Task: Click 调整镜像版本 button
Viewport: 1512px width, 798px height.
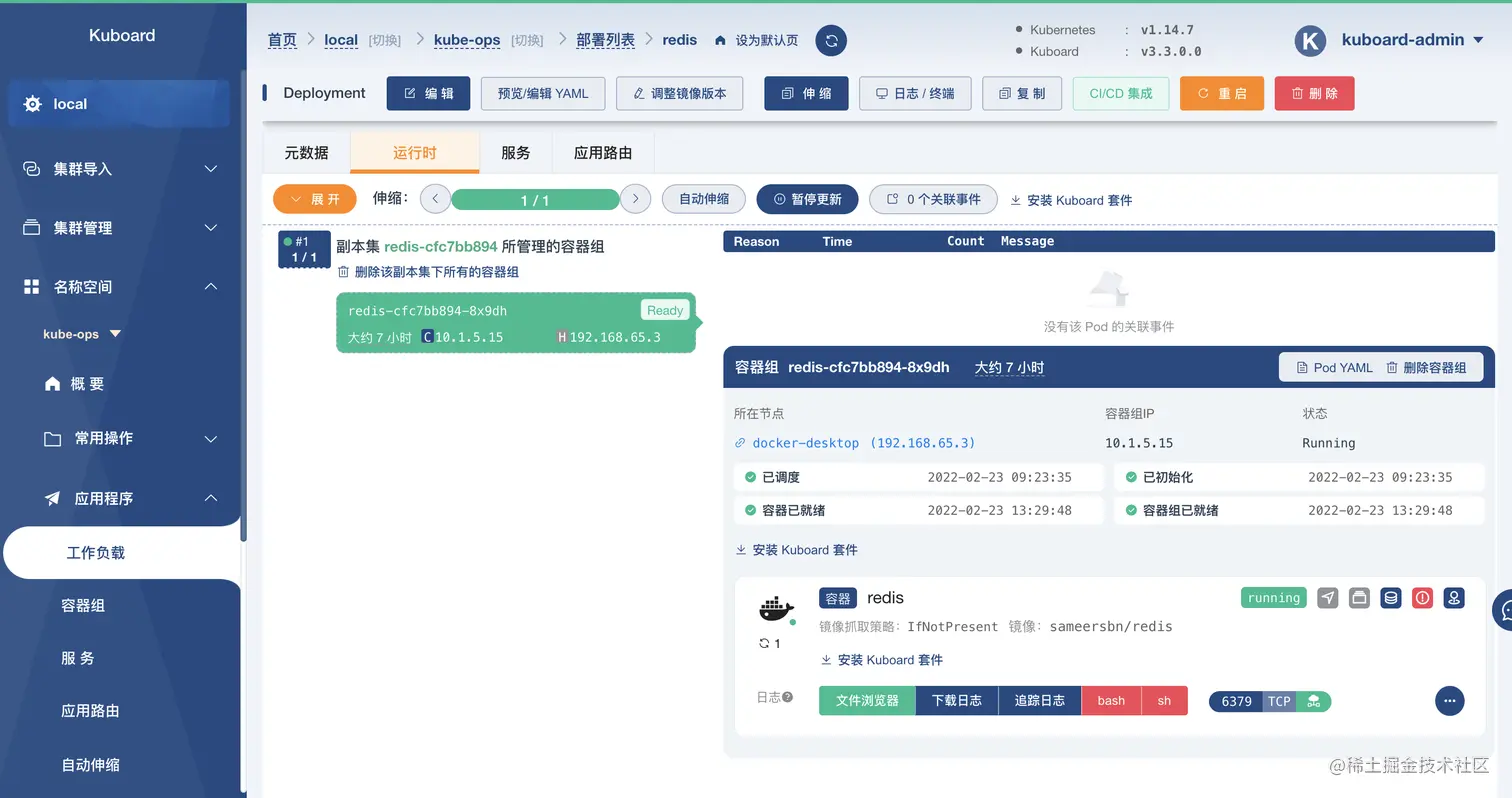Action: click(x=679, y=93)
